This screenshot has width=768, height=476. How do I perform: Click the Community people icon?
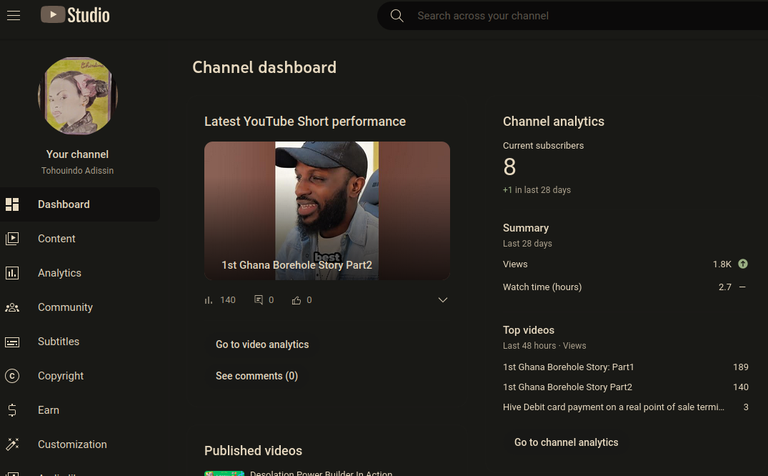point(12,308)
